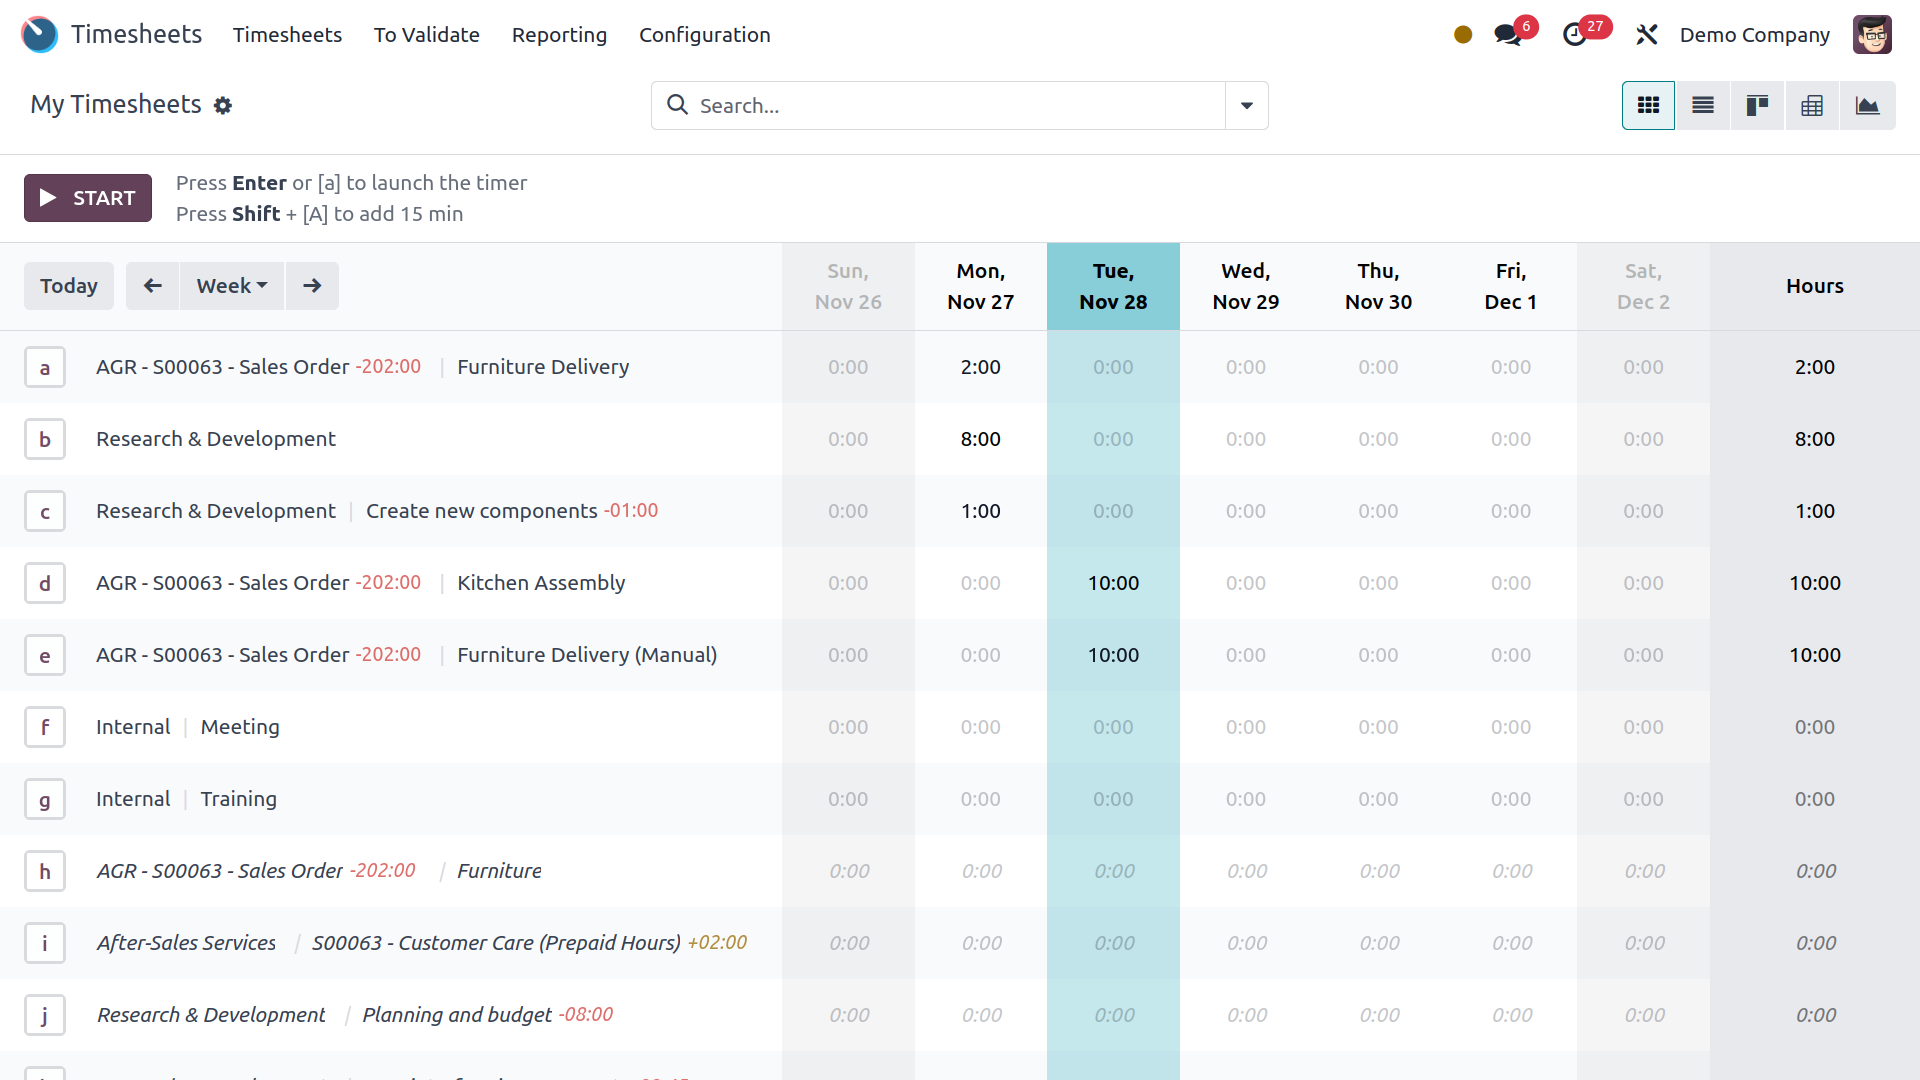Open the To Validate menu
Screen dimensions: 1920x1080
click(426, 35)
